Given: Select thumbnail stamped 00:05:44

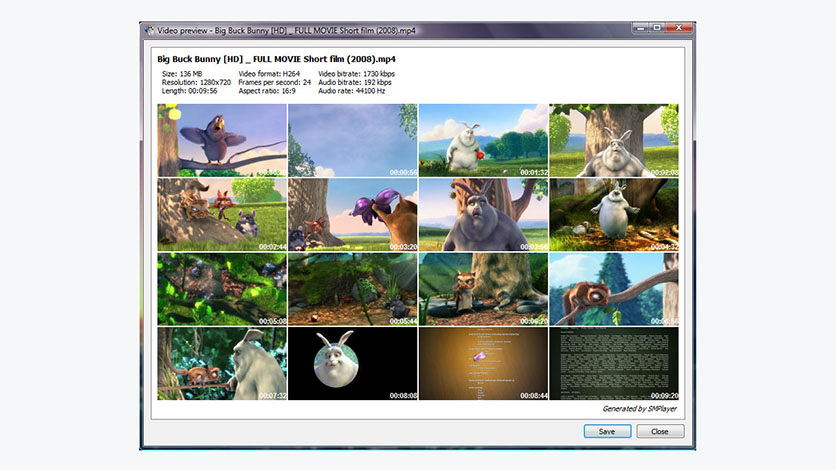Looking at the screenshot, I should pyautogui.click(x=352, y=289).
